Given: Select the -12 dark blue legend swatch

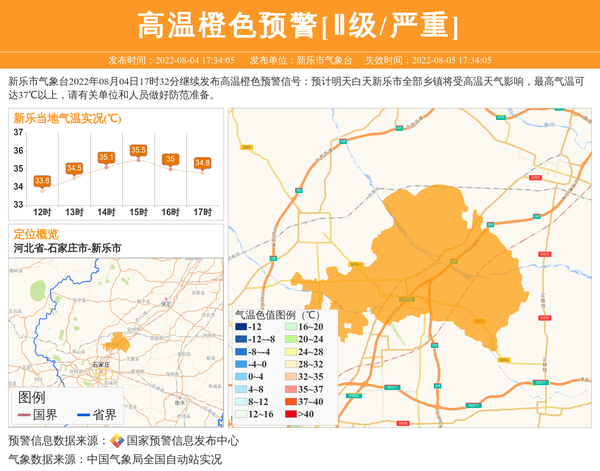Looking at the screenshot, I should tap(241, 327).
